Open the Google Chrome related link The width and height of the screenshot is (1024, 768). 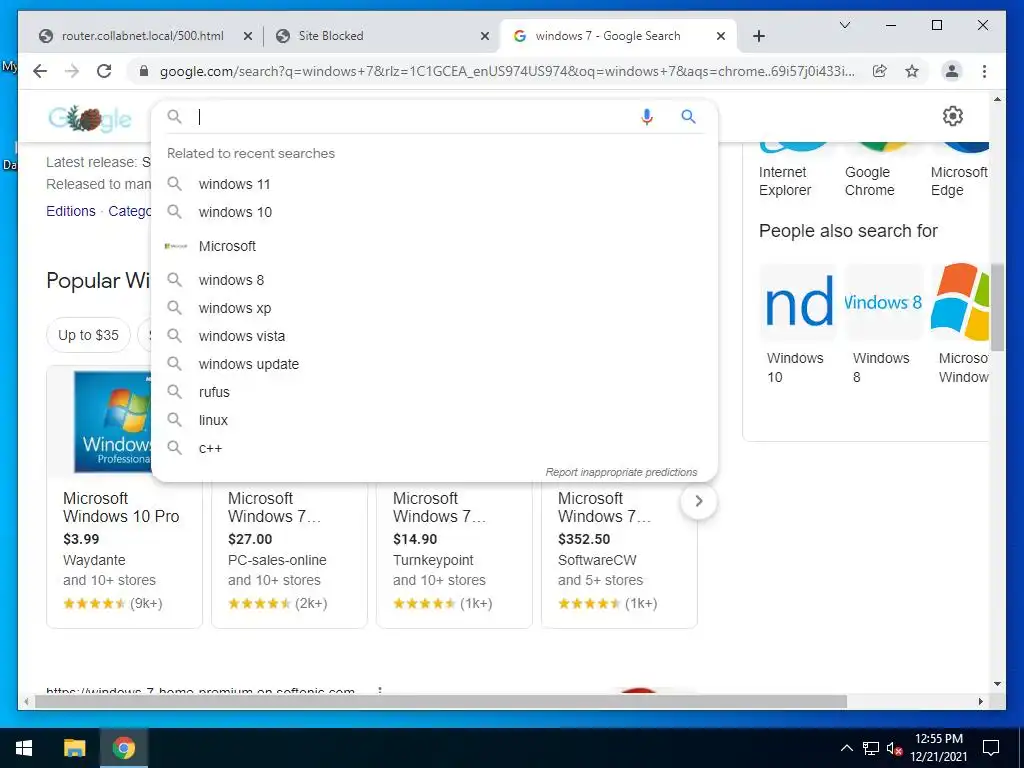click(870, 181)
